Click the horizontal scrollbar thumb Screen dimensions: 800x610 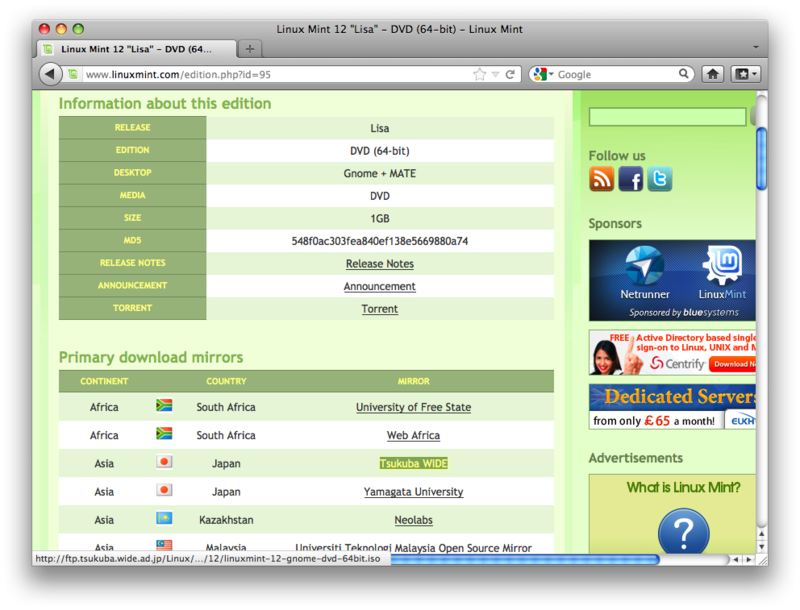525,560
